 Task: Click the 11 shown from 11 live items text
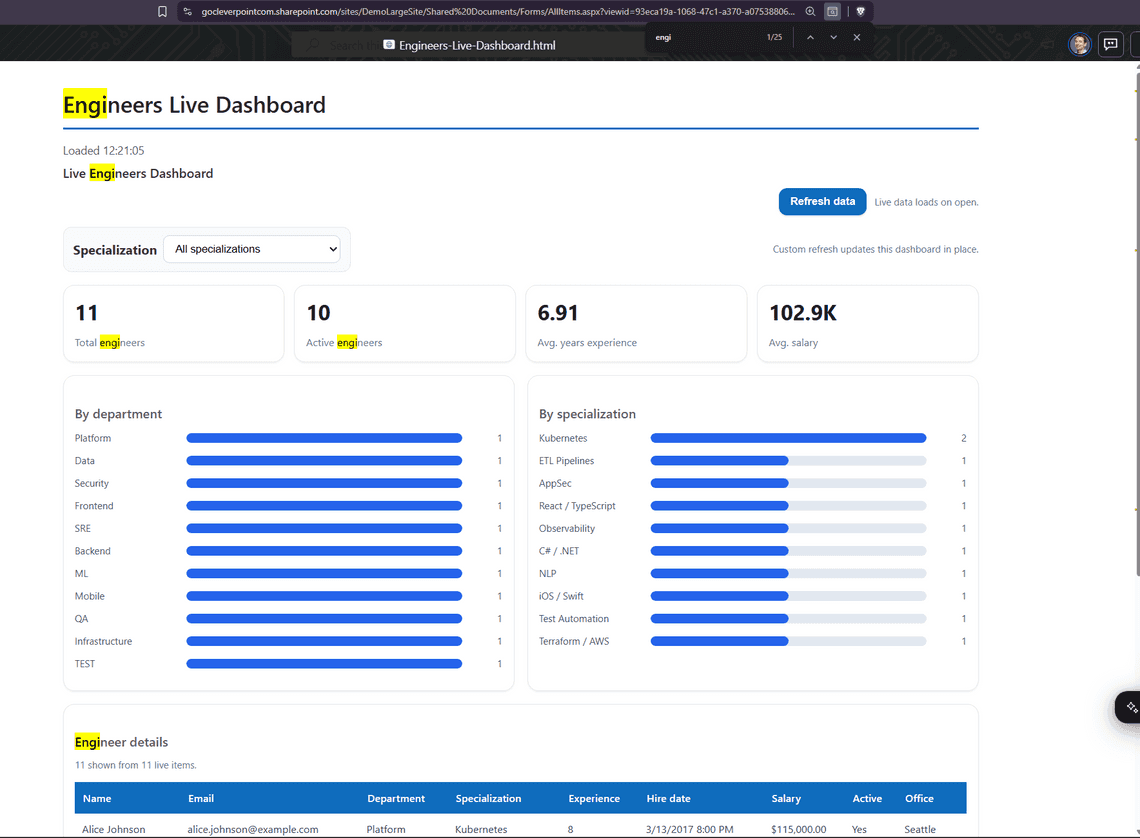pyautogui.click(x=135, y=765)
